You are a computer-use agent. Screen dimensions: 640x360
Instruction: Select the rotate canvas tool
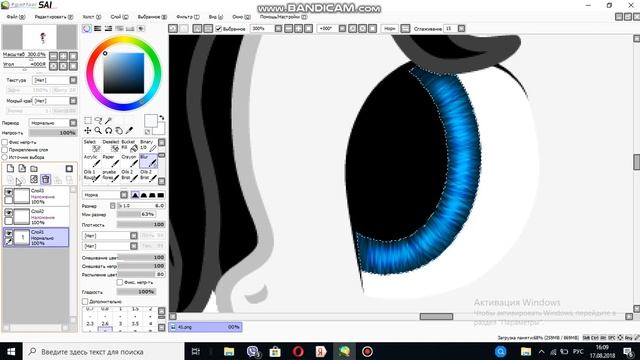tap(109, 131)
